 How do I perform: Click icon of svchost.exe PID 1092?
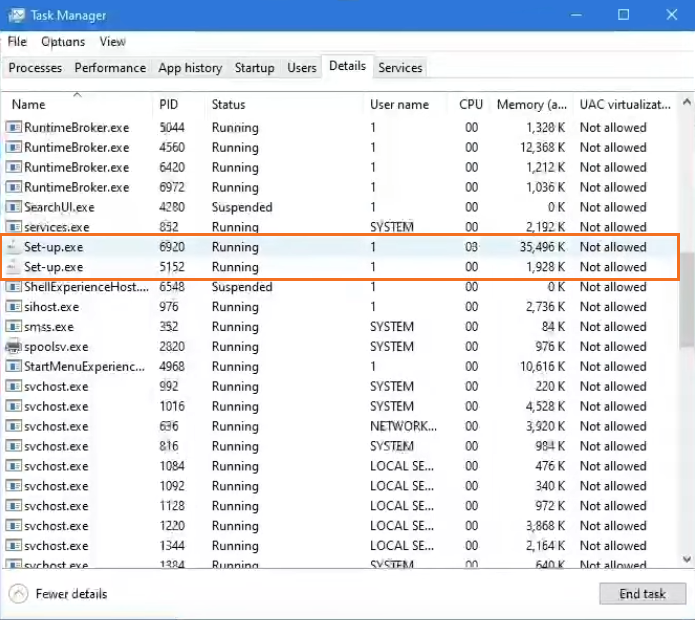13,486
